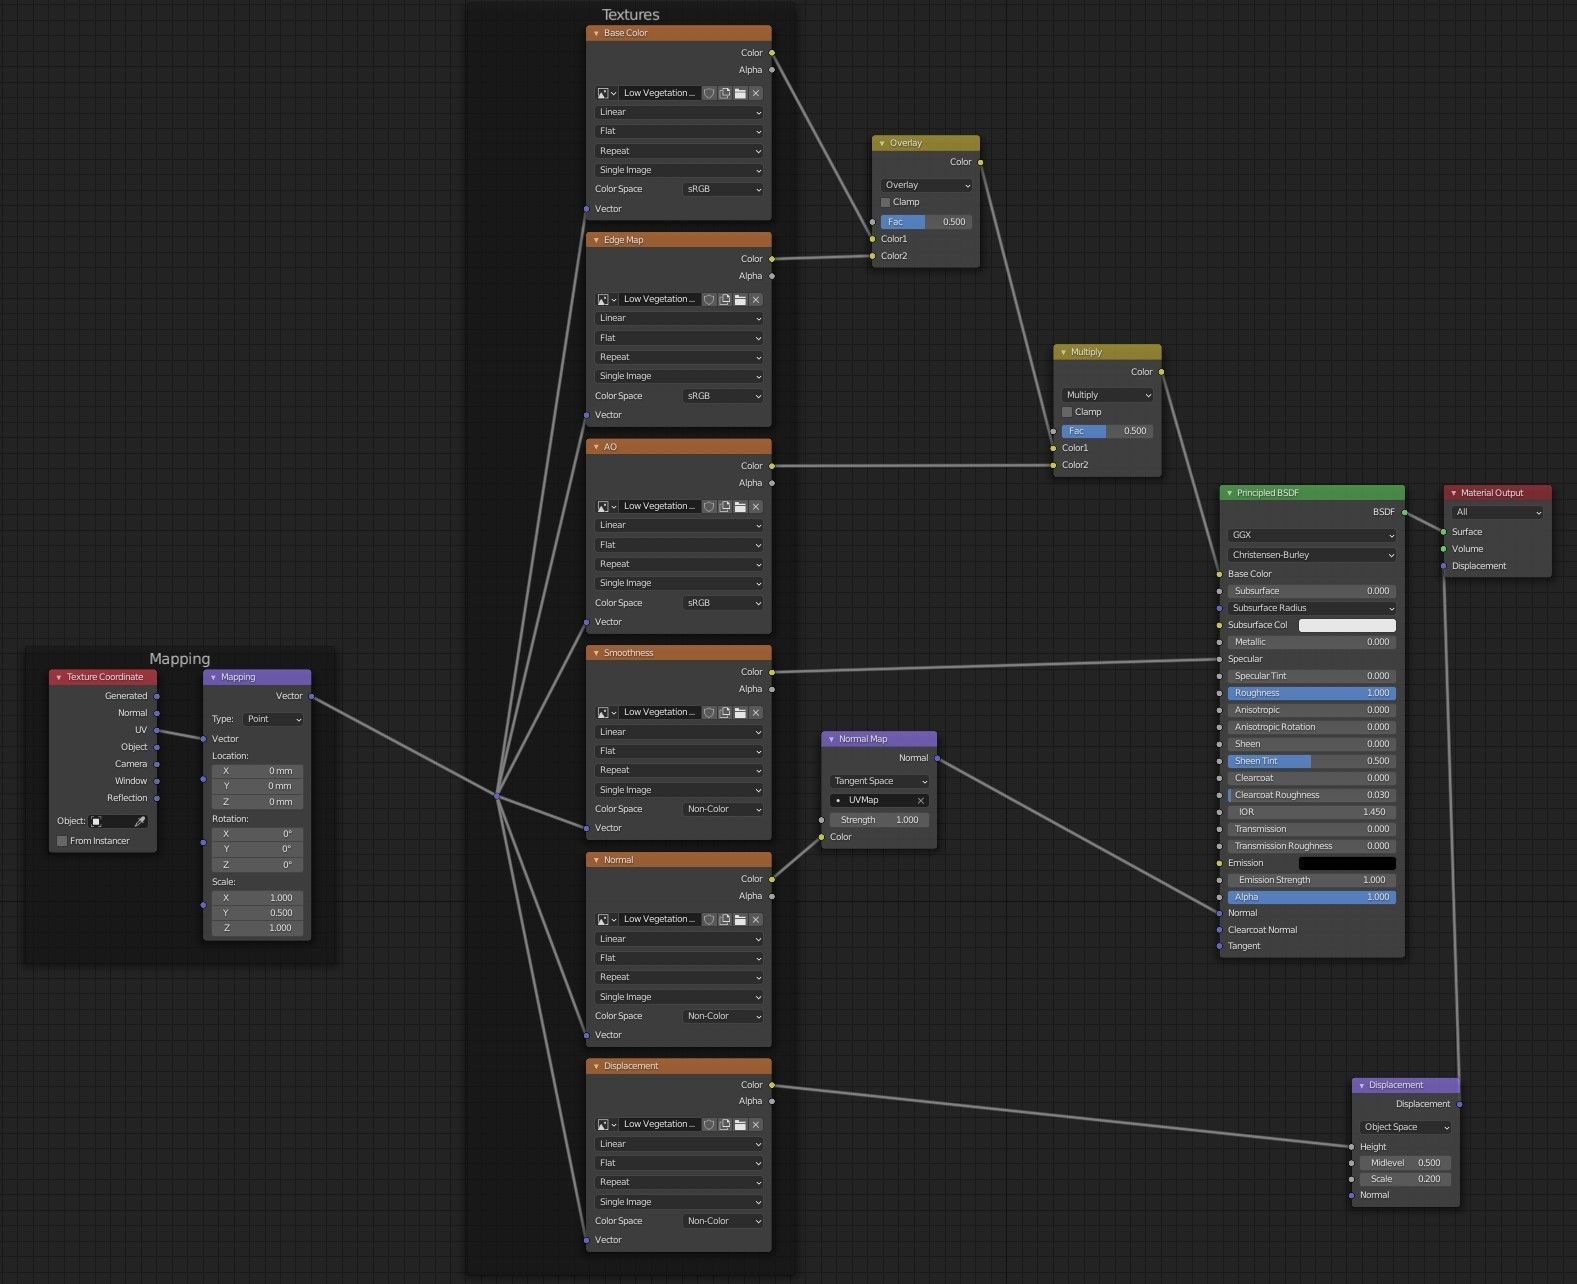Collapse the Base Color node
The width and height of the screenshot is (1577, 1284).
click(x=596, y=33)
